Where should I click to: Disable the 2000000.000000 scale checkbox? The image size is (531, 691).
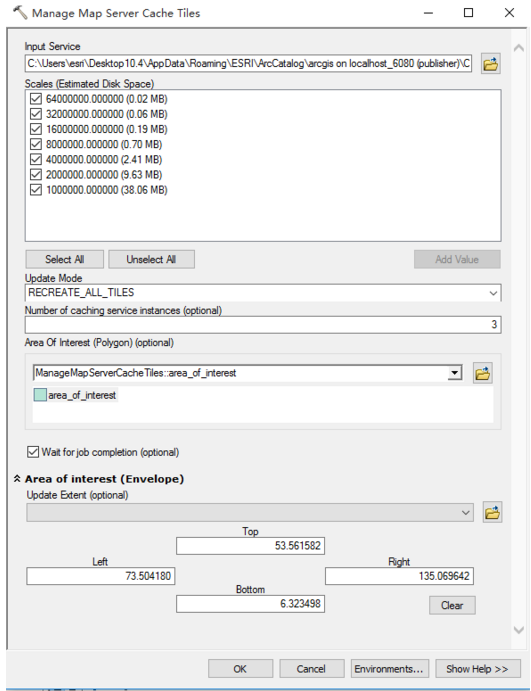click(36, 175)
